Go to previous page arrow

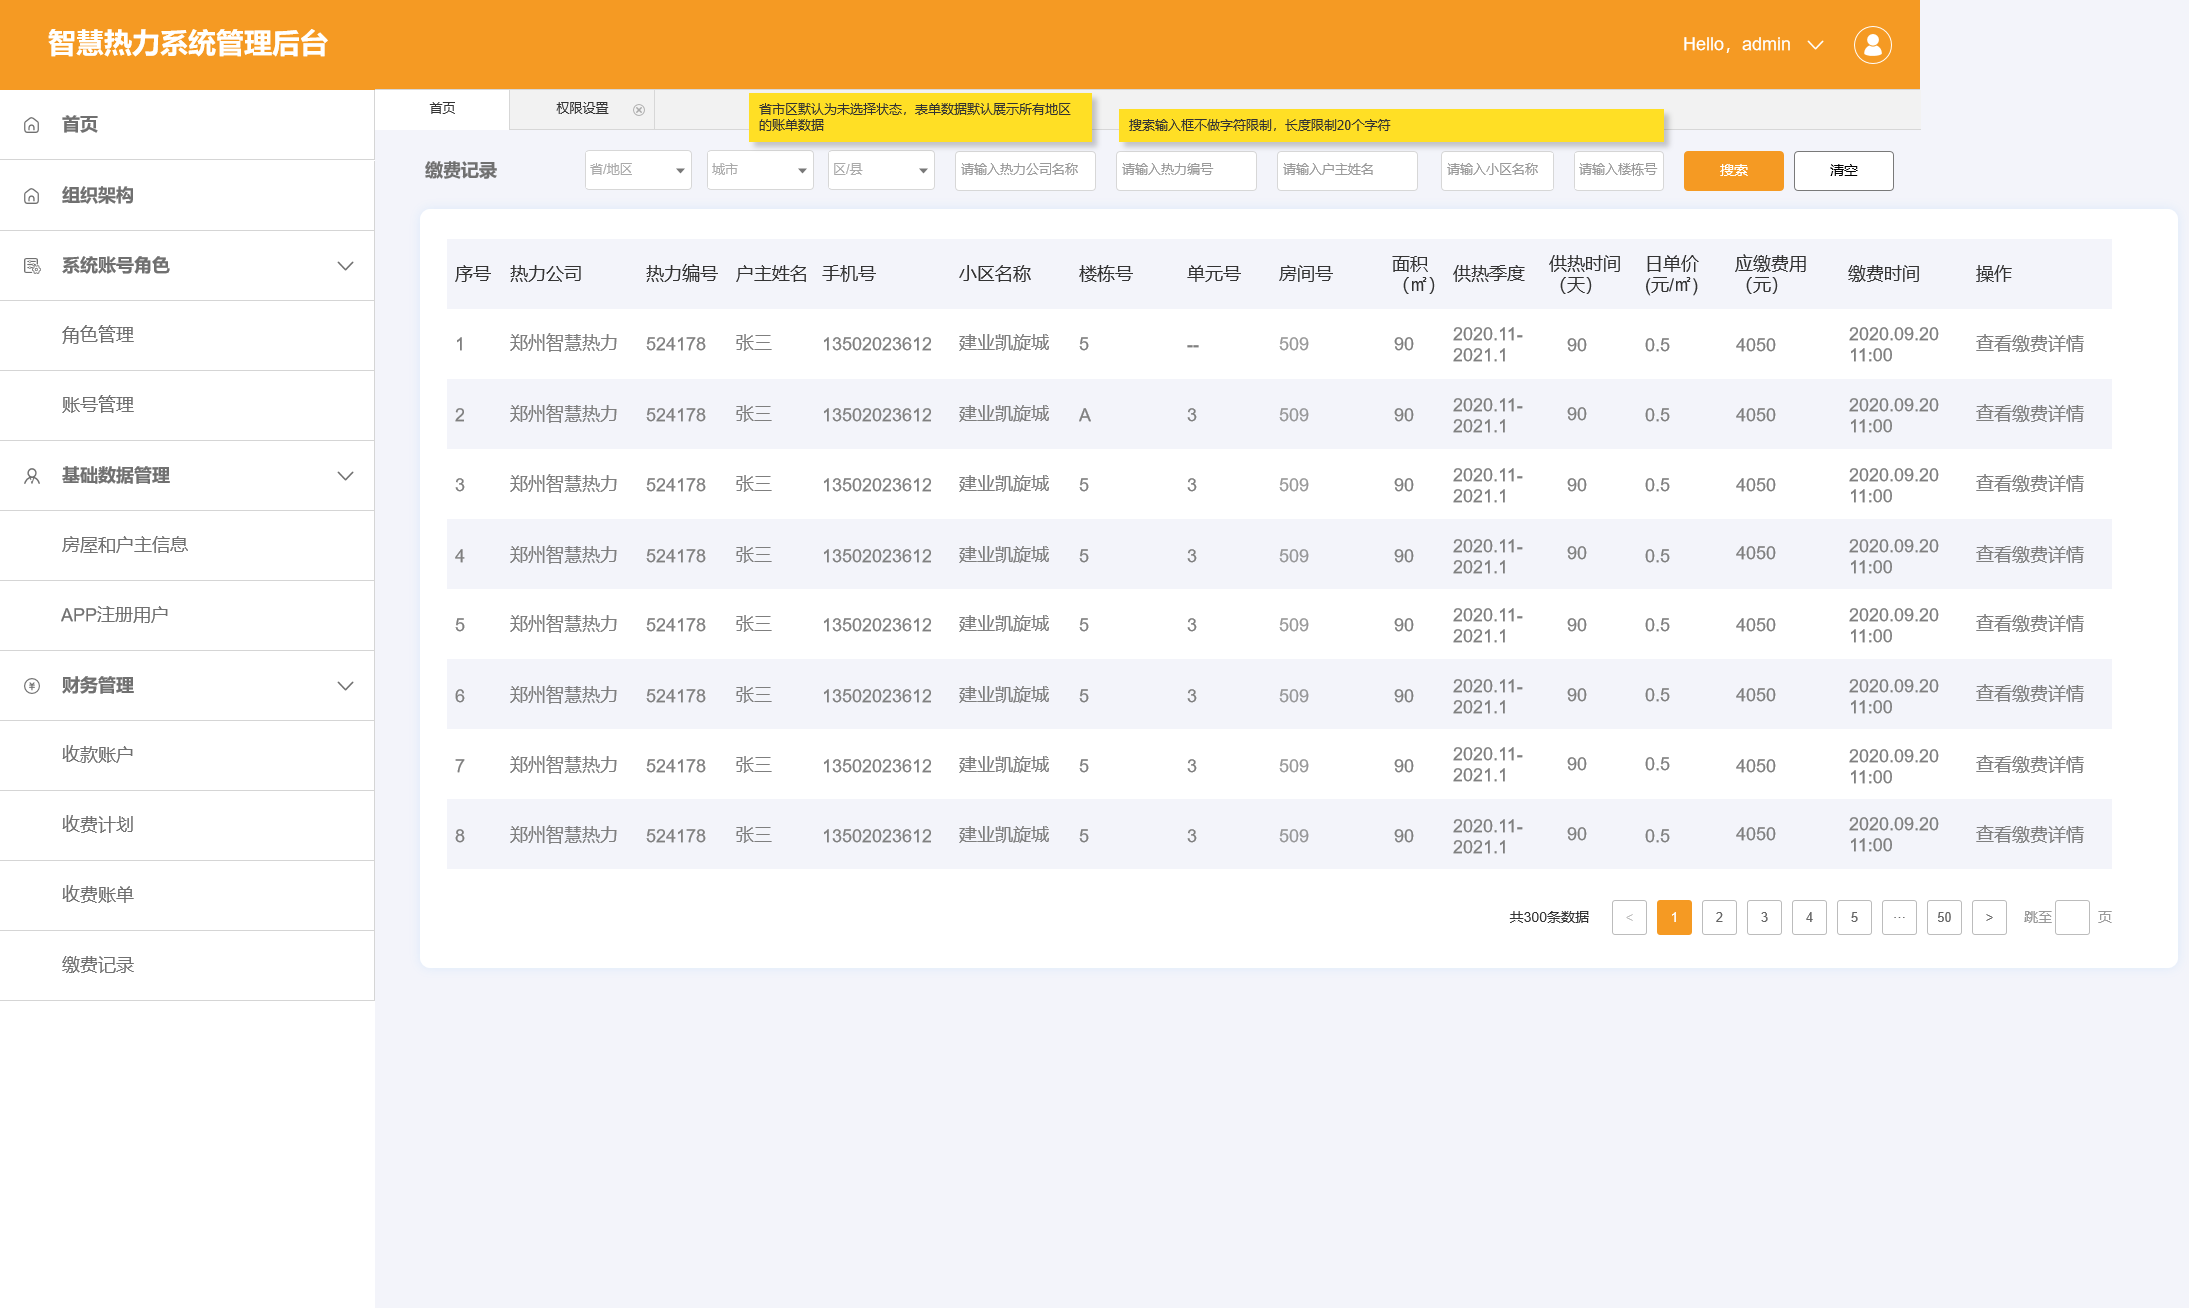[x=1629, y=917]
